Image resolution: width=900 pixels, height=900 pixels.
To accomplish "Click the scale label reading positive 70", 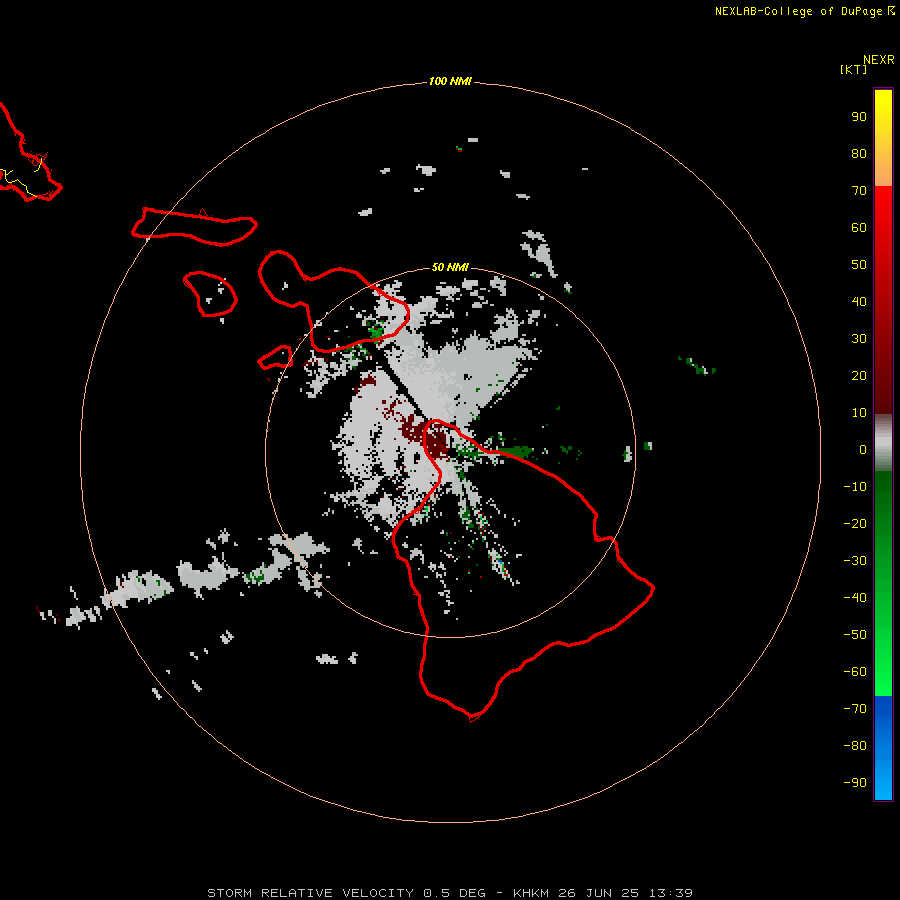I will tap(859, 191).
